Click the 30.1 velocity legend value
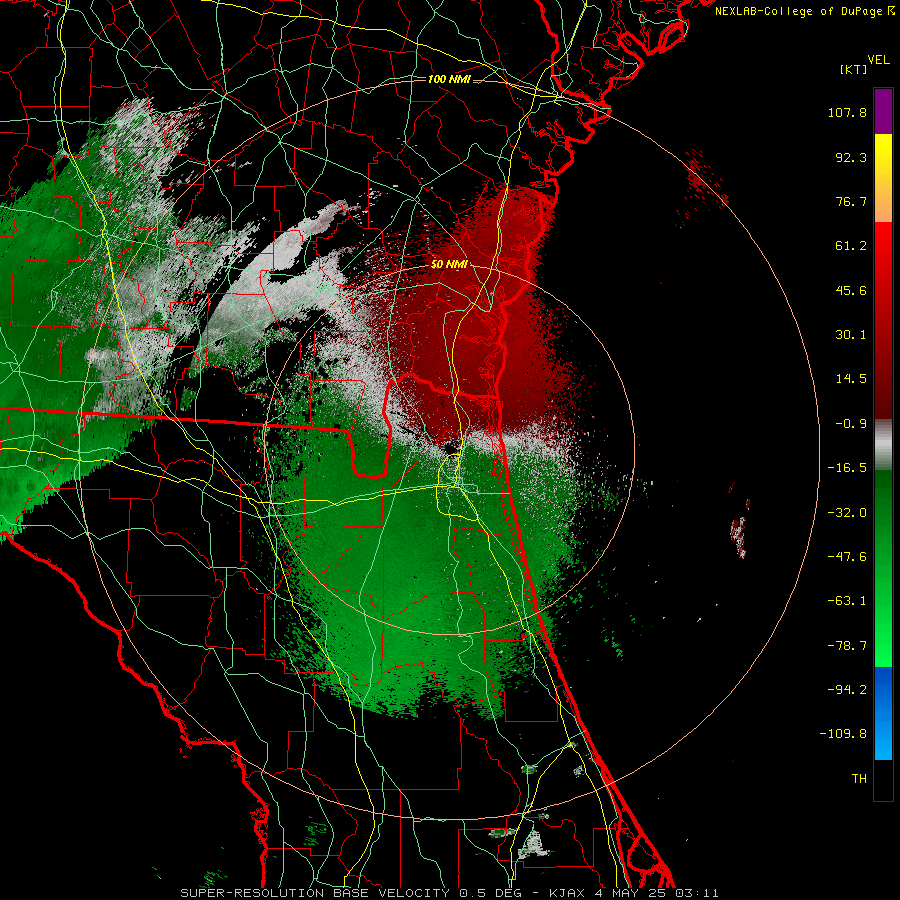This screenshot has height=900, width=900. click(851, 335)
